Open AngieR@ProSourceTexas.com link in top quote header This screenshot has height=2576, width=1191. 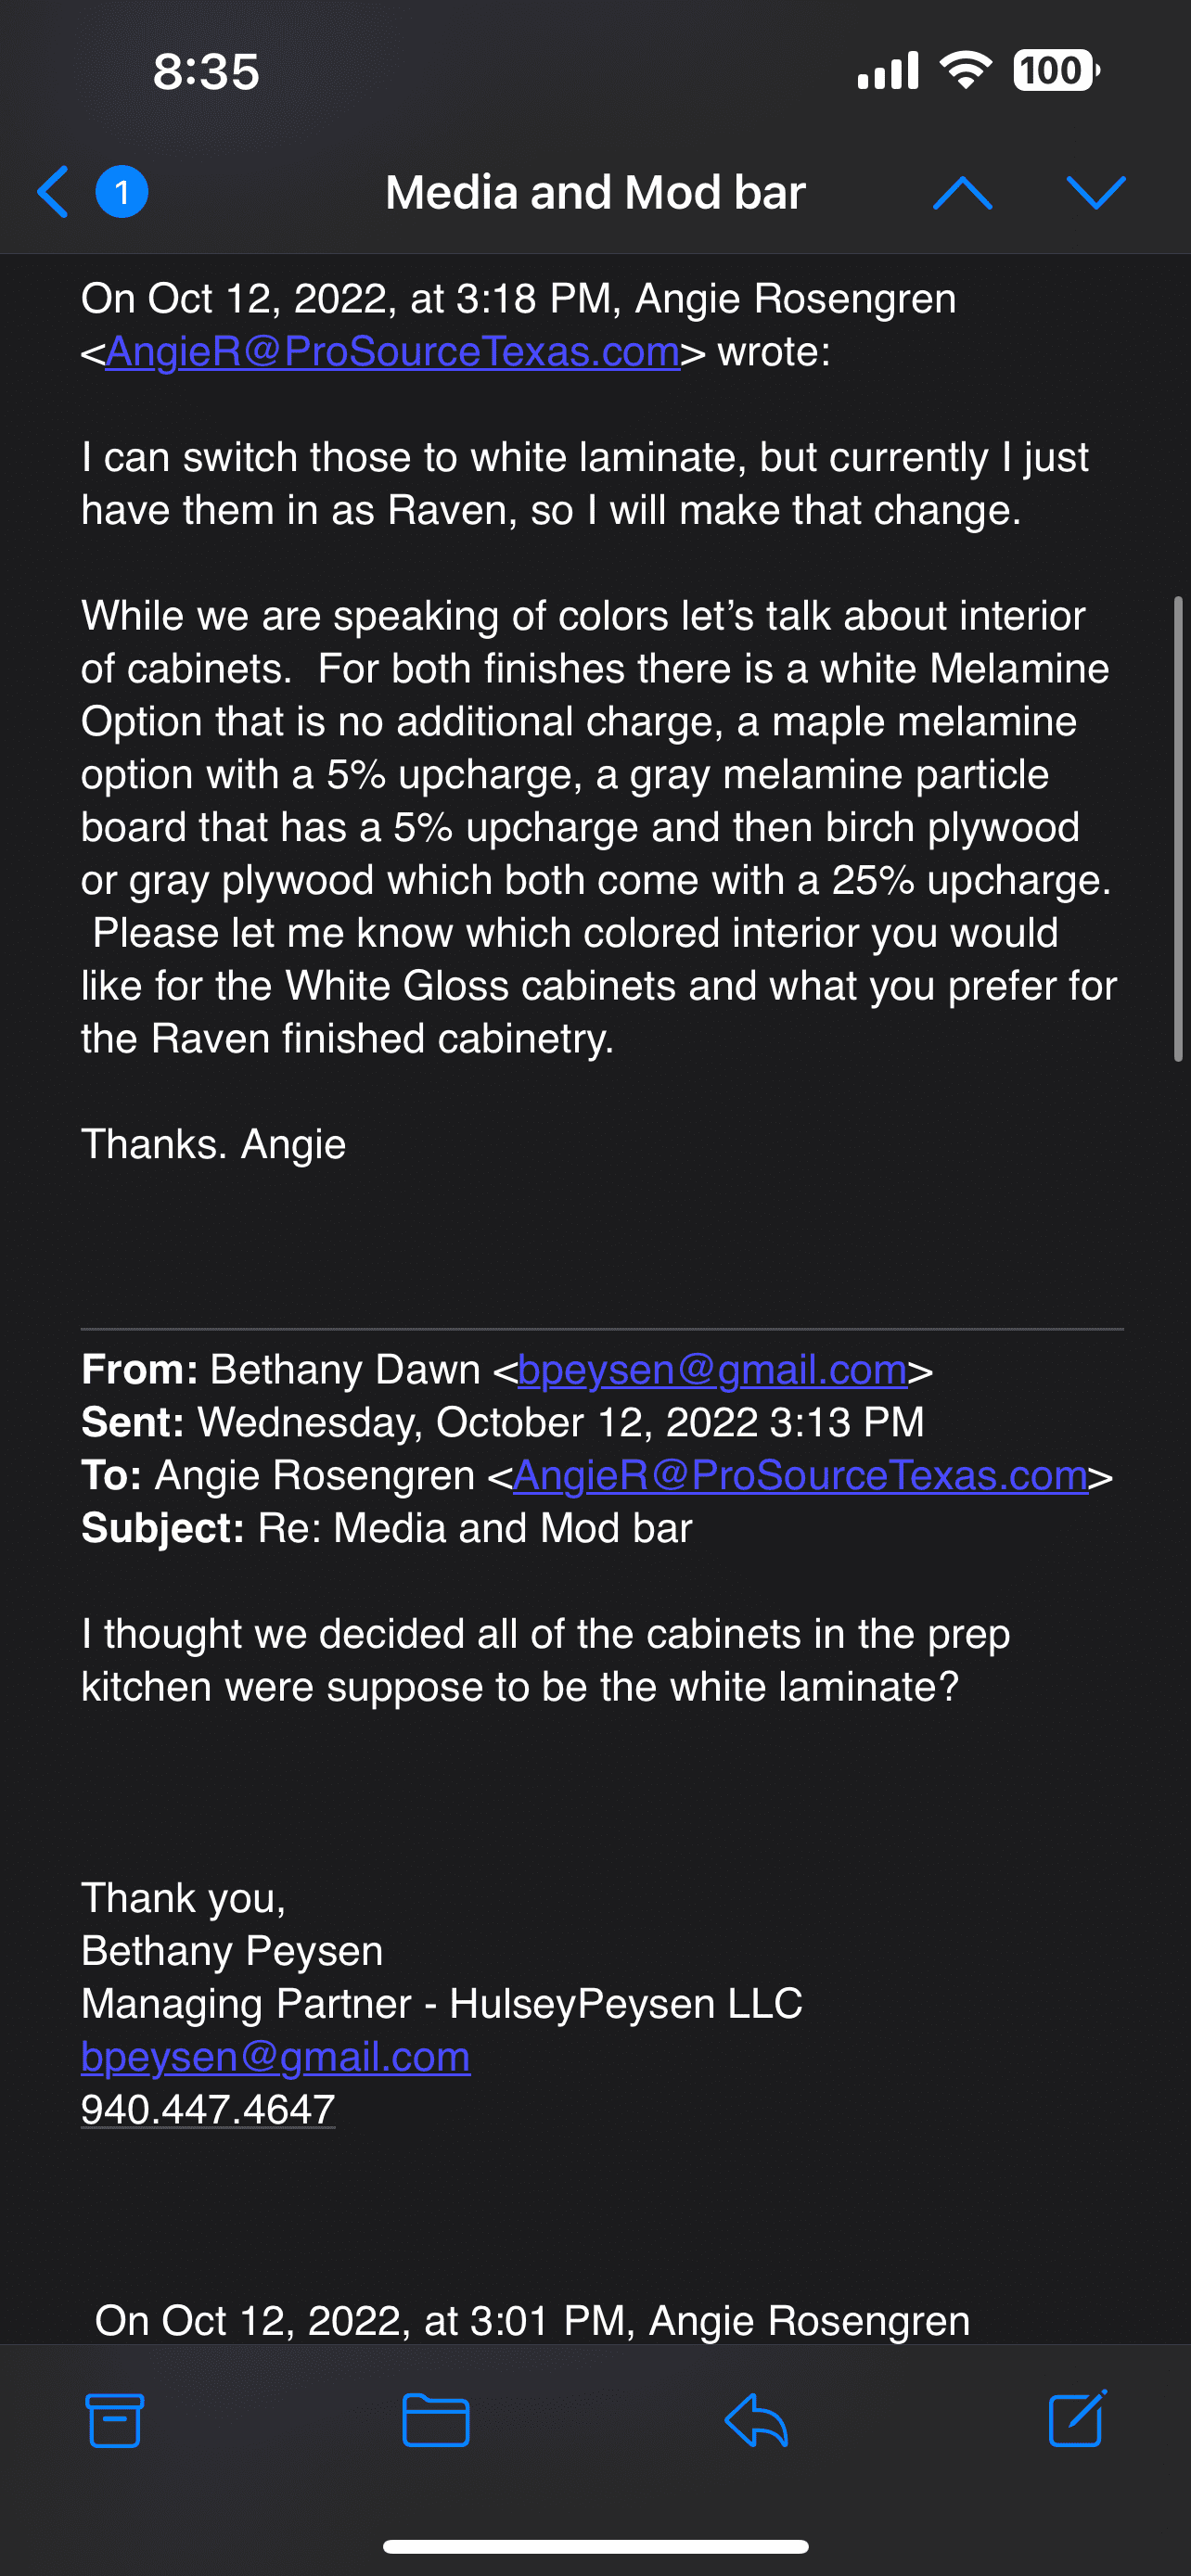click(392, 352)
